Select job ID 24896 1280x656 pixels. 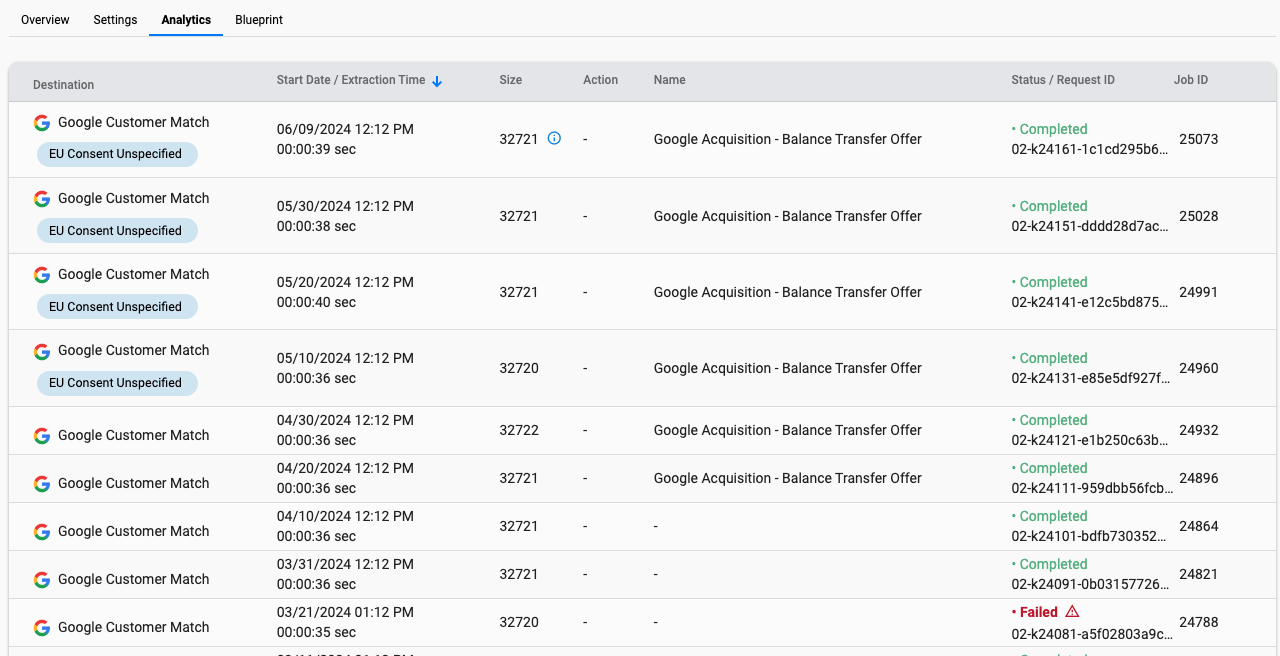click(1199, 478)
